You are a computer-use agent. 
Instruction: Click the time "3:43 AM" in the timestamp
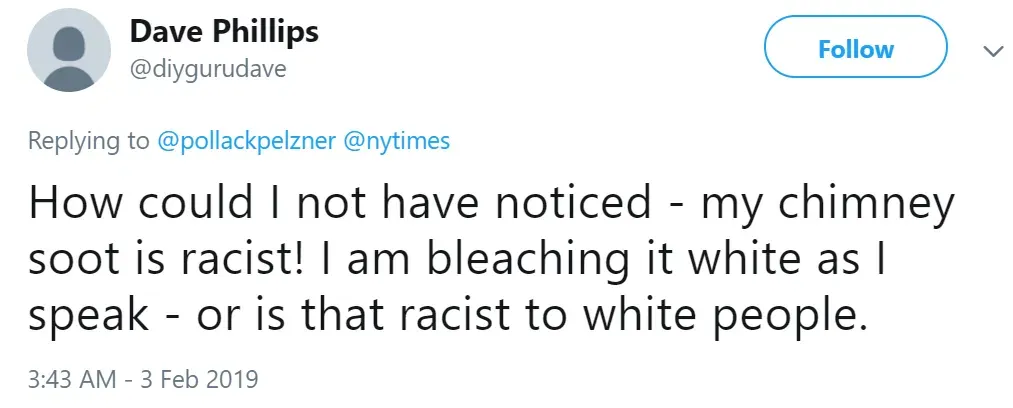(x=70, y=380)
